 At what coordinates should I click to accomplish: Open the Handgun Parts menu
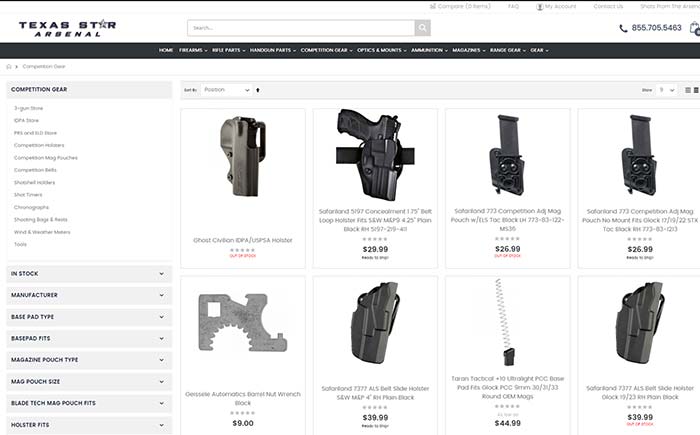(x=273, y=50)
